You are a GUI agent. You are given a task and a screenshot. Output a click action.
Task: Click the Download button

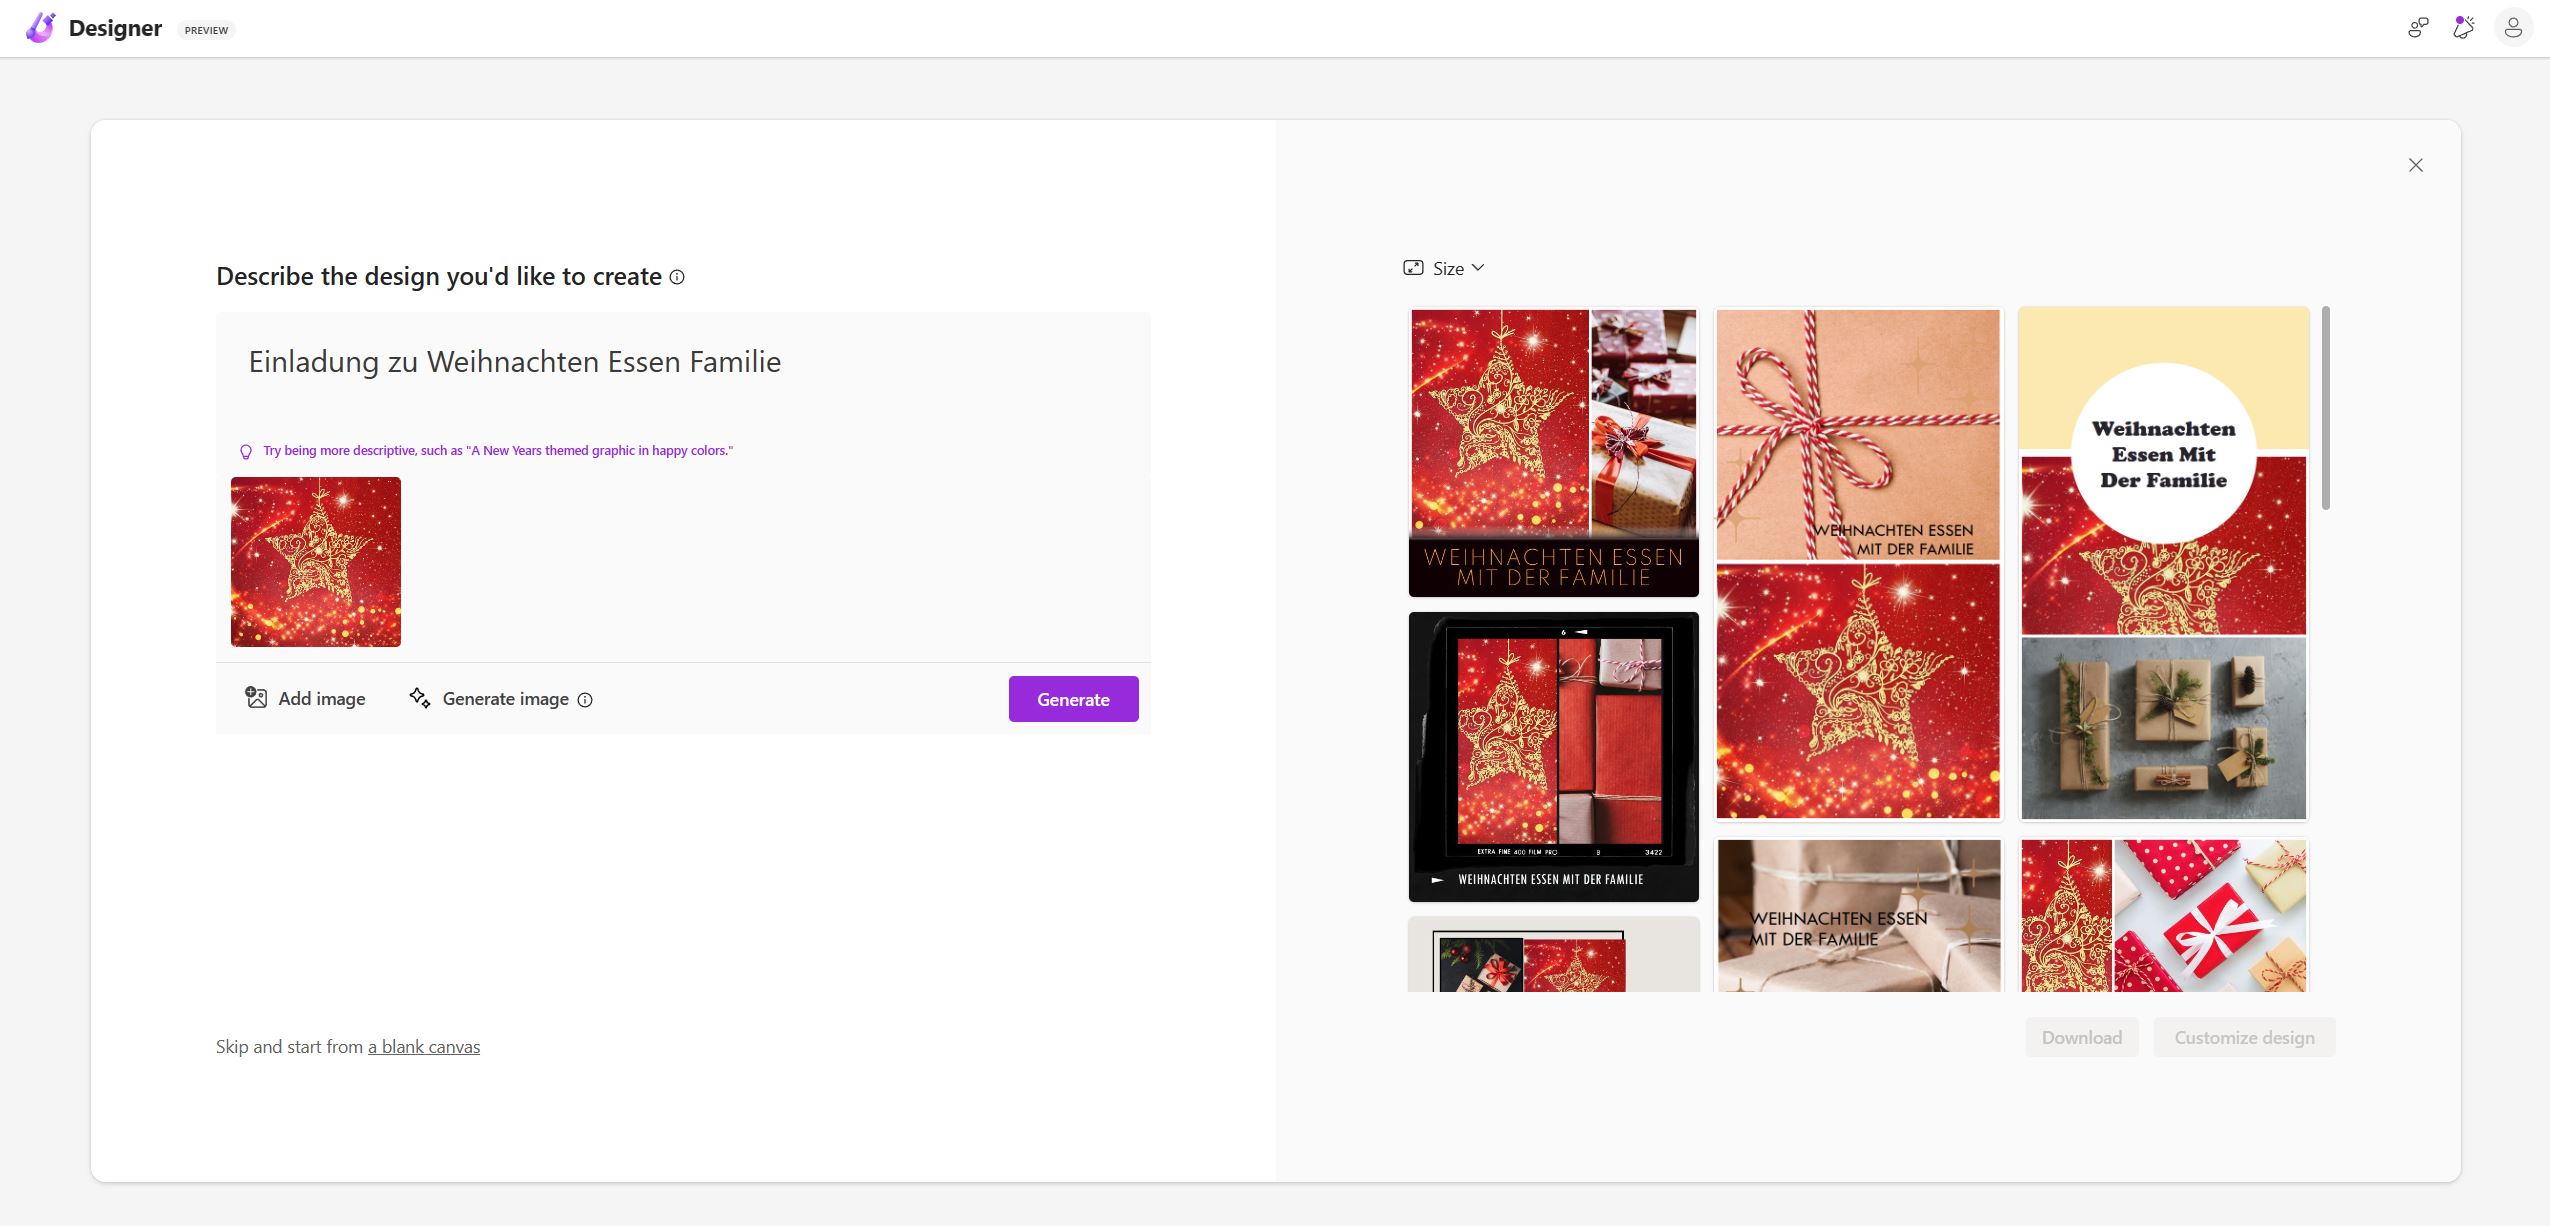tap(2081, 1038)
